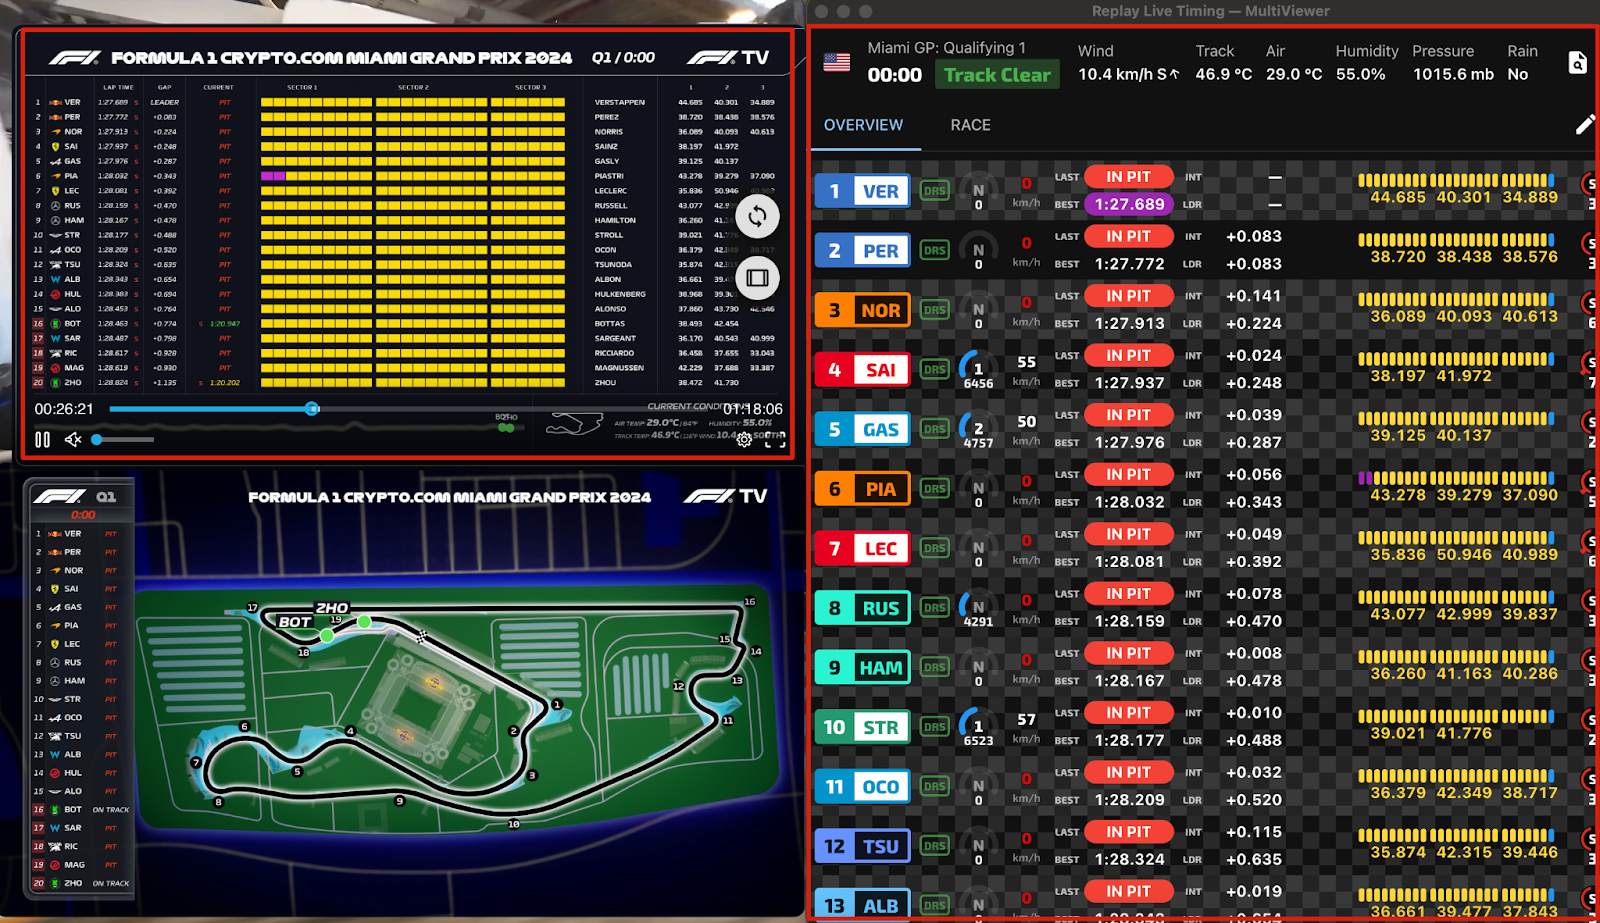
Task: Click DRS indicator in LEC row
Action: [935, 548]
